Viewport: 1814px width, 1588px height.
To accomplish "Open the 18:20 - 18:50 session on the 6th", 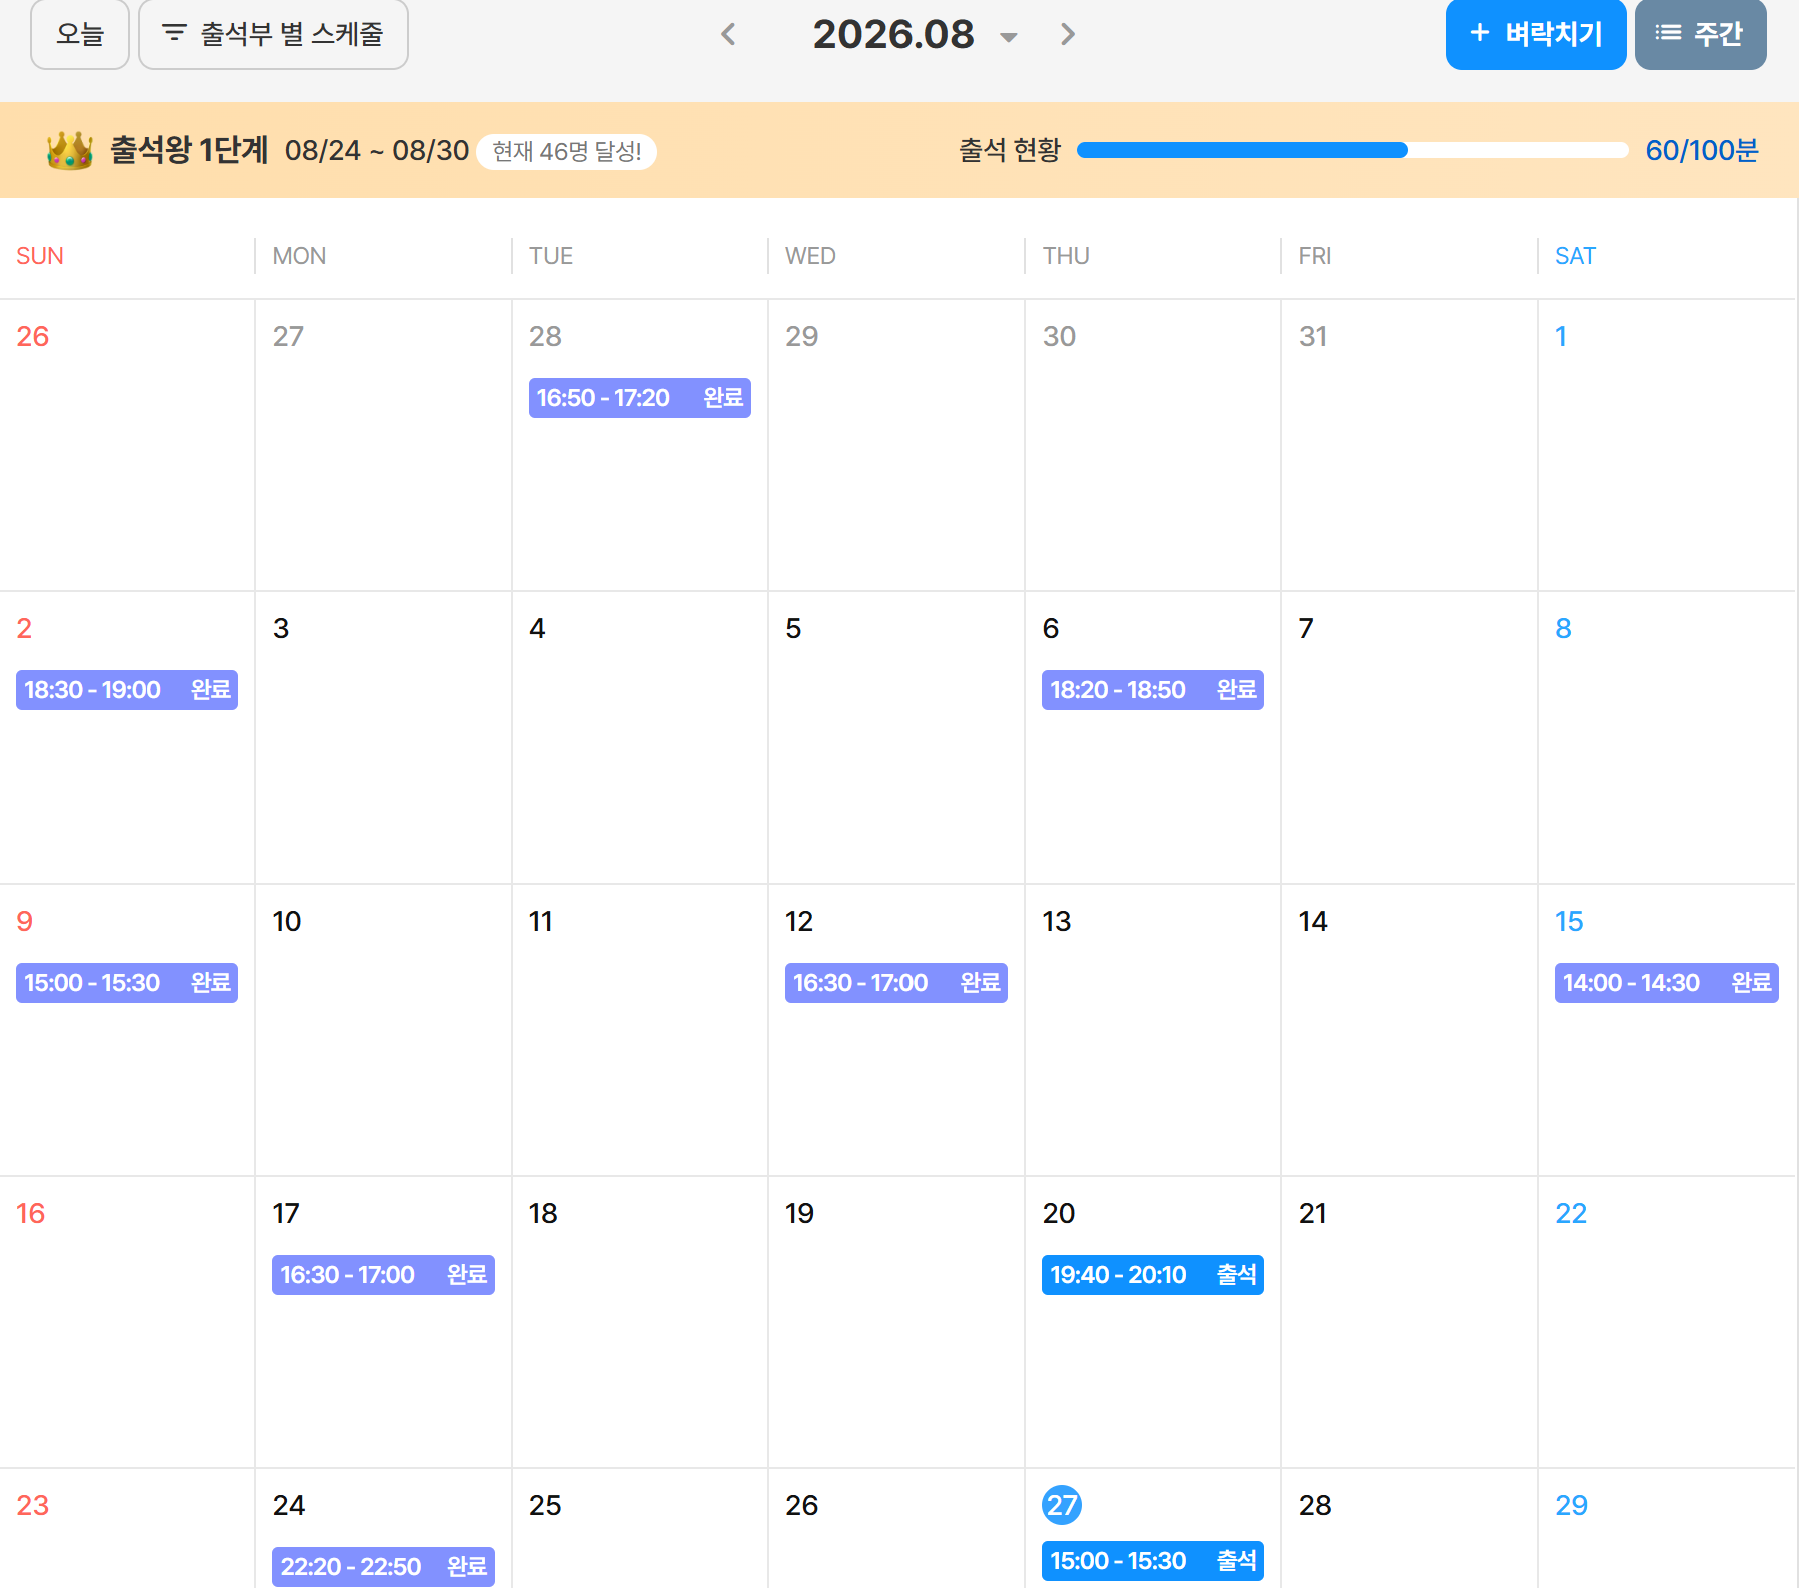I will point(1153,690).
